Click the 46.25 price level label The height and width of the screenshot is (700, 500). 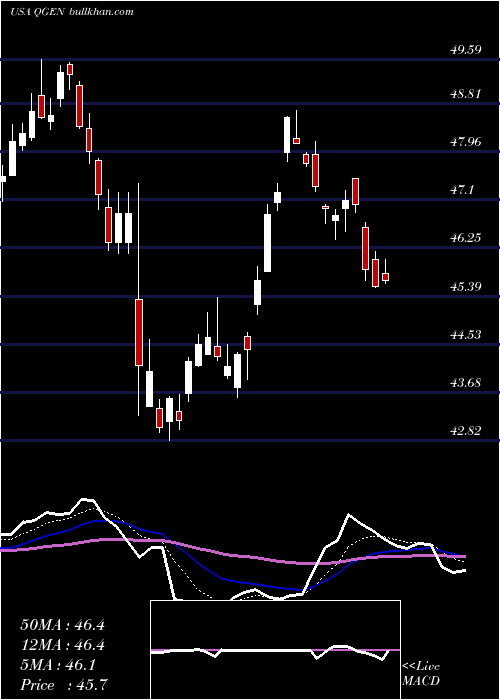(x=465, y=238)
